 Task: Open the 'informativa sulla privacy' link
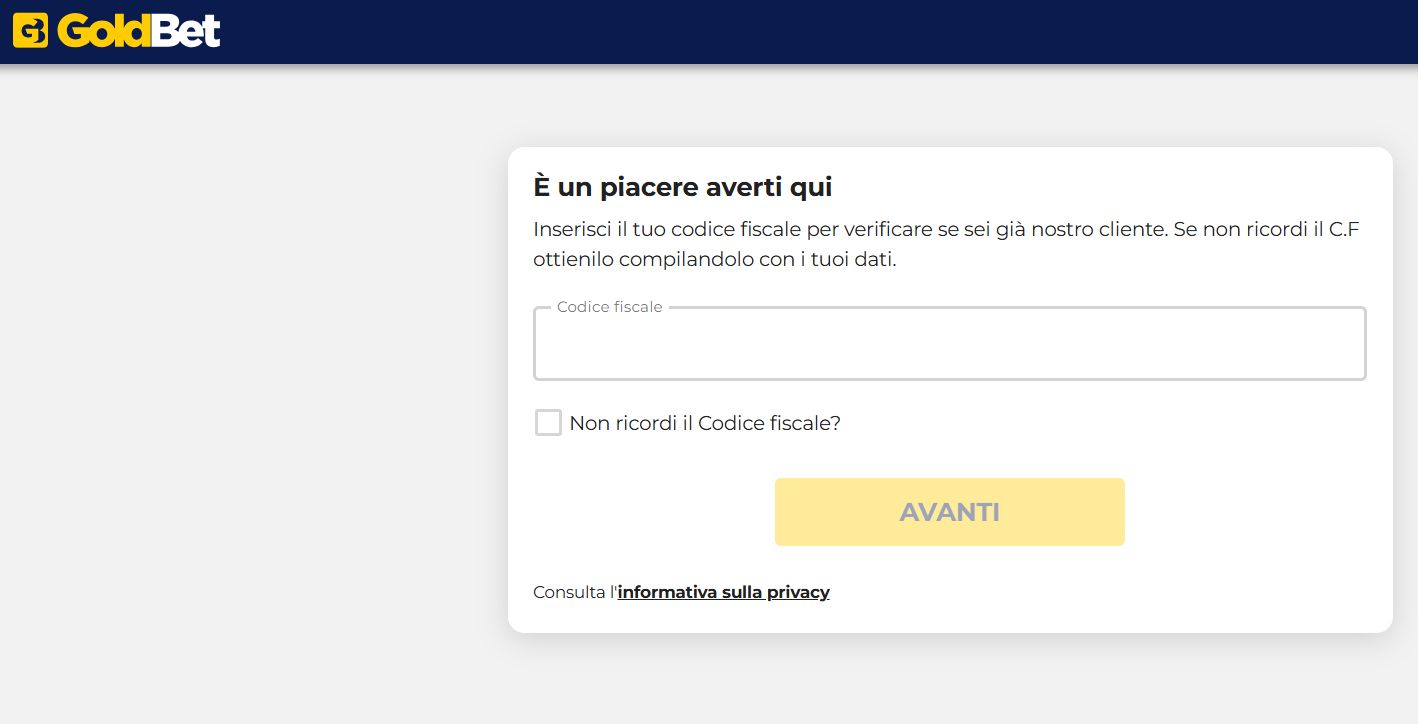click(x=723, y=592)
